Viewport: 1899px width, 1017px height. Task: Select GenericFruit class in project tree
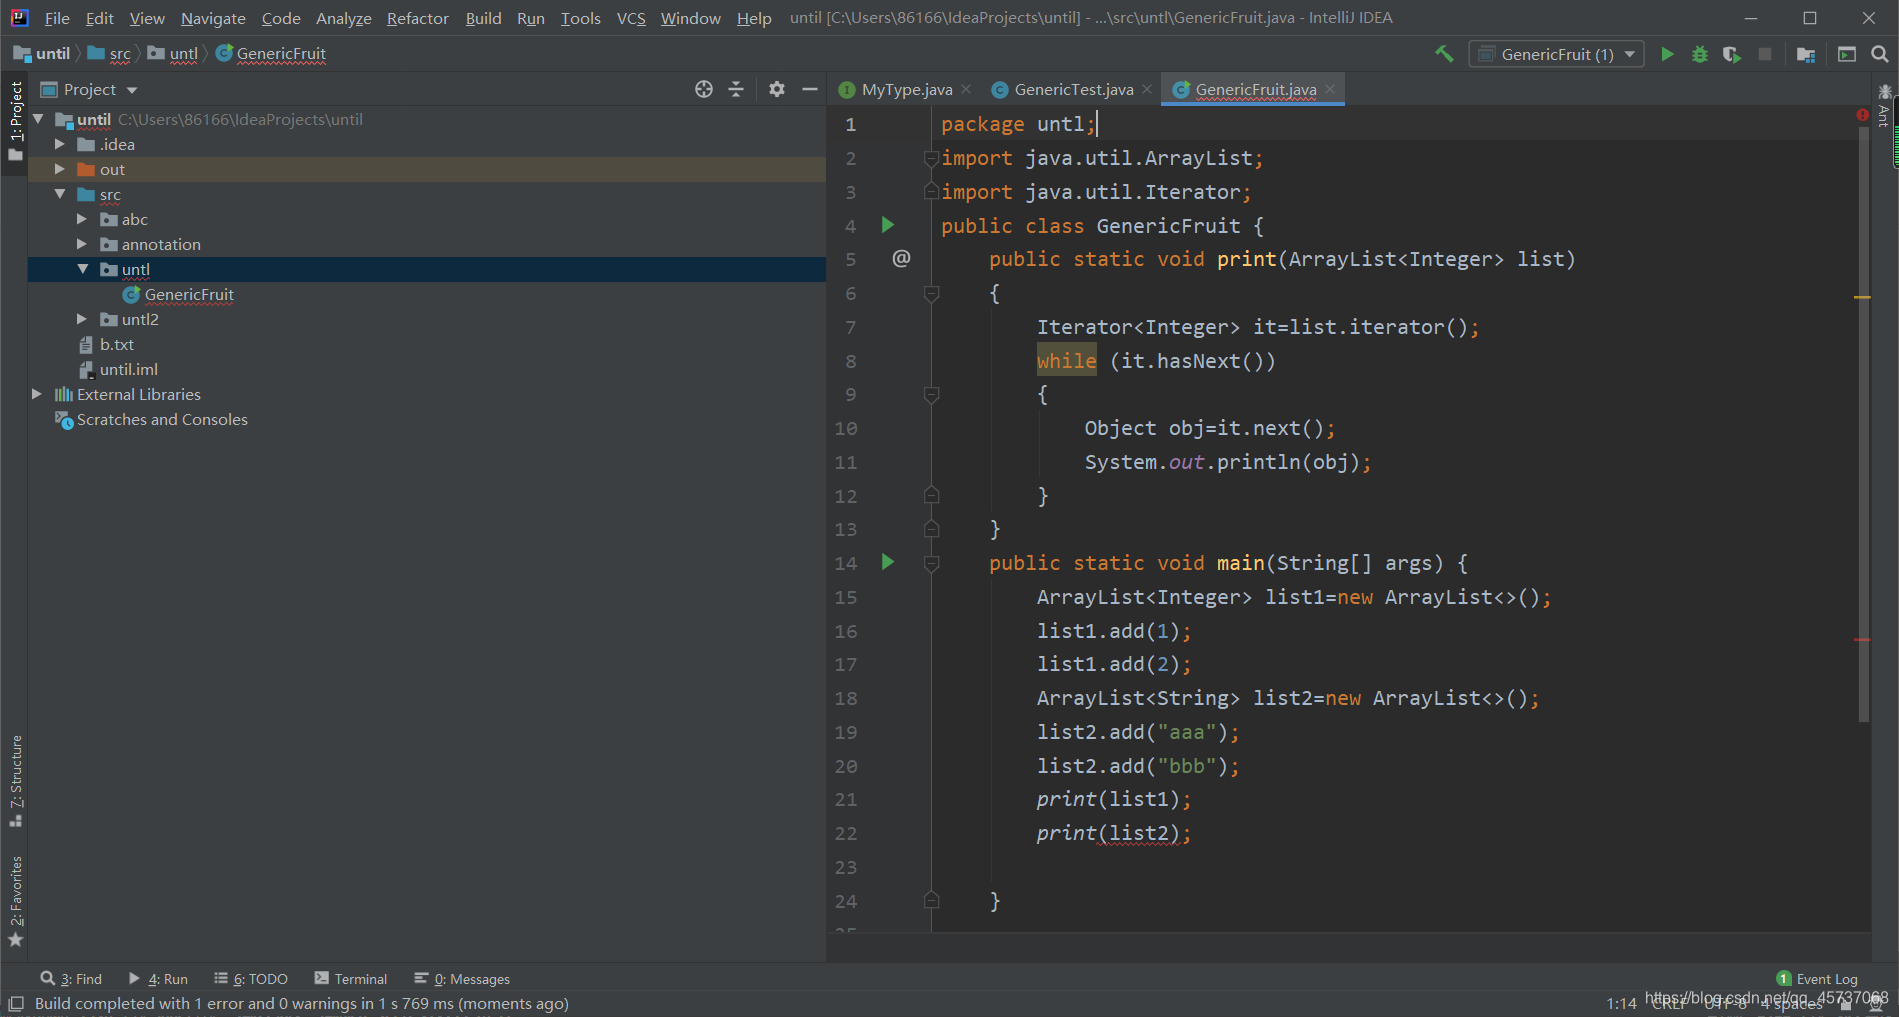click(x=189, y=294)
